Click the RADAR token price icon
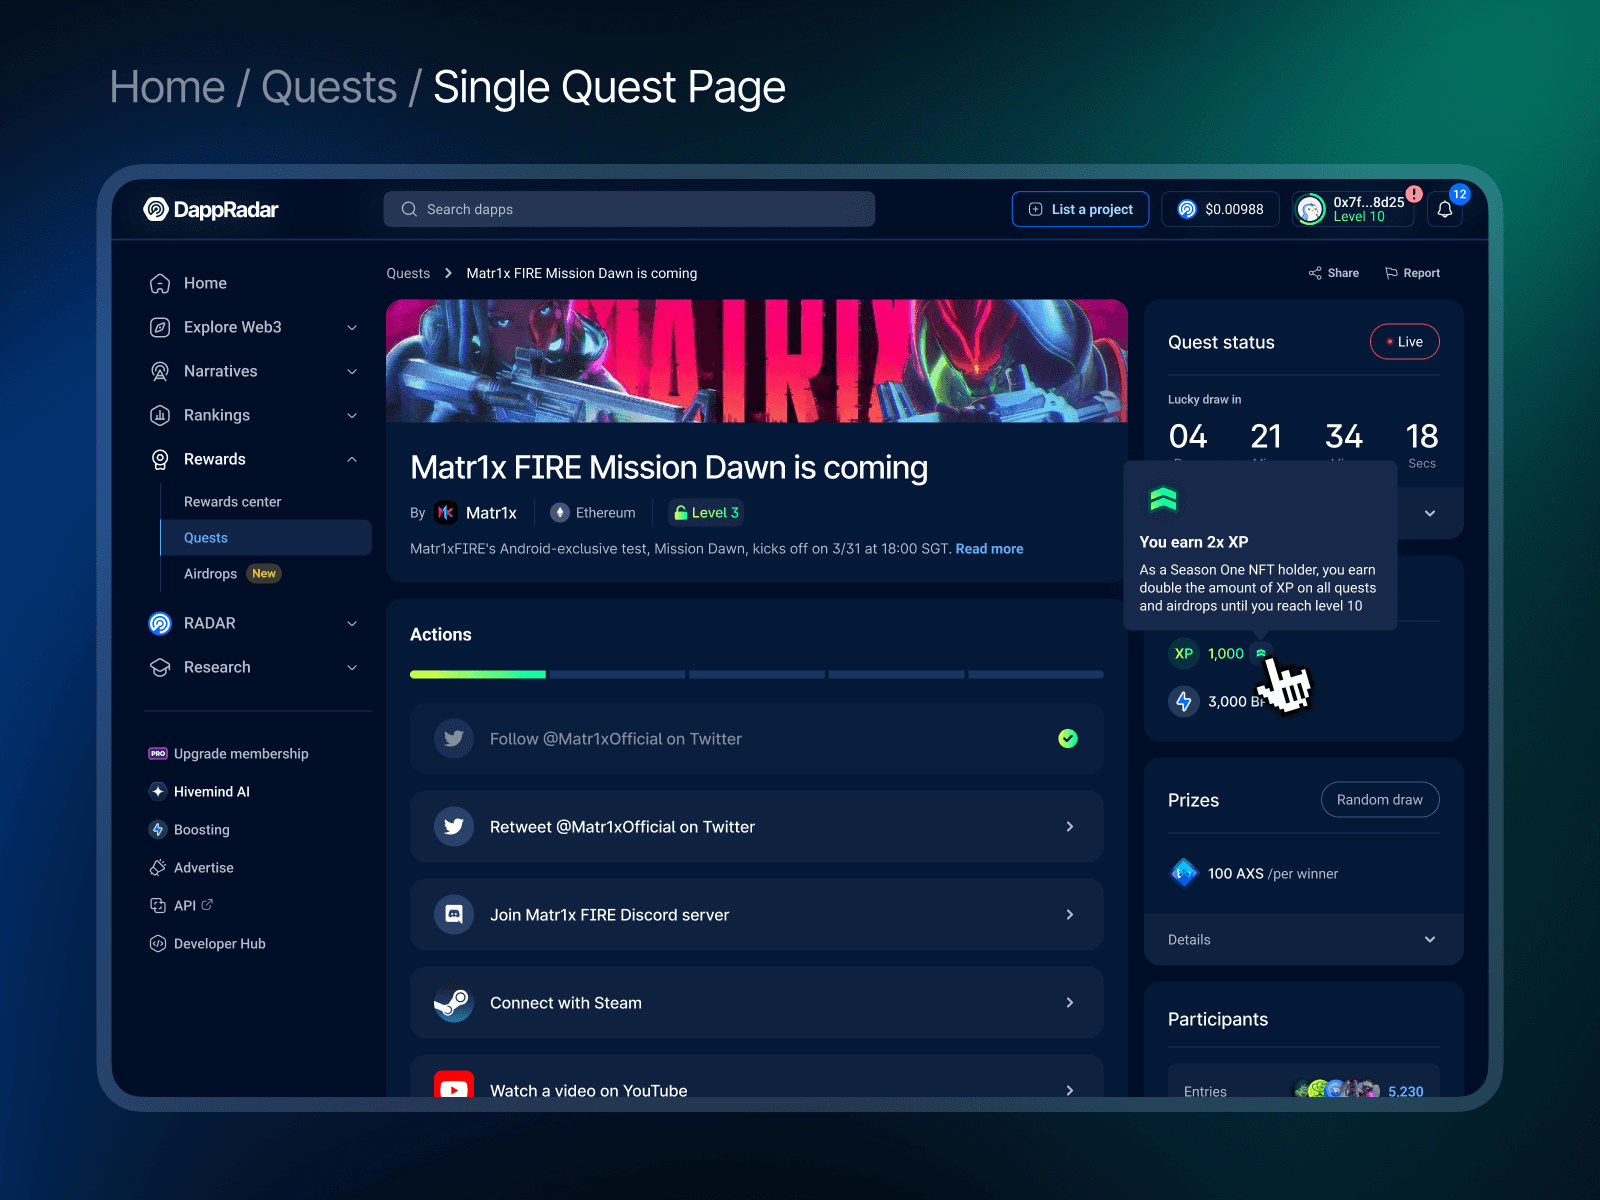1600x1200 pixels. [1187, 209]
